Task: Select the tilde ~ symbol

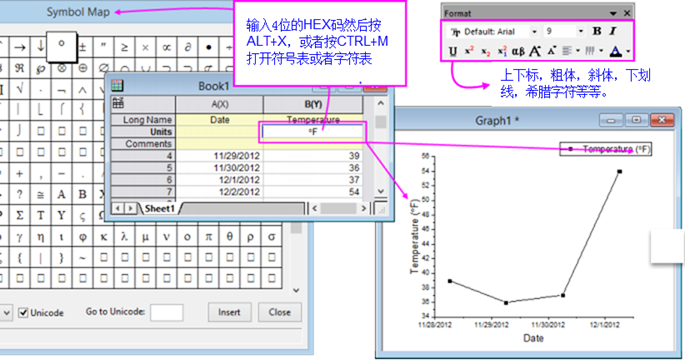Action: 83,257
